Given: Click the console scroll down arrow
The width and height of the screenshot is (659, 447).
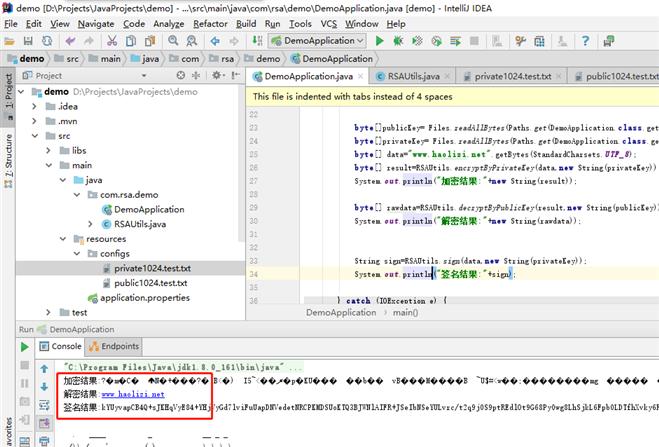Looking at the screenshot, I should click(x=44, y=387).
